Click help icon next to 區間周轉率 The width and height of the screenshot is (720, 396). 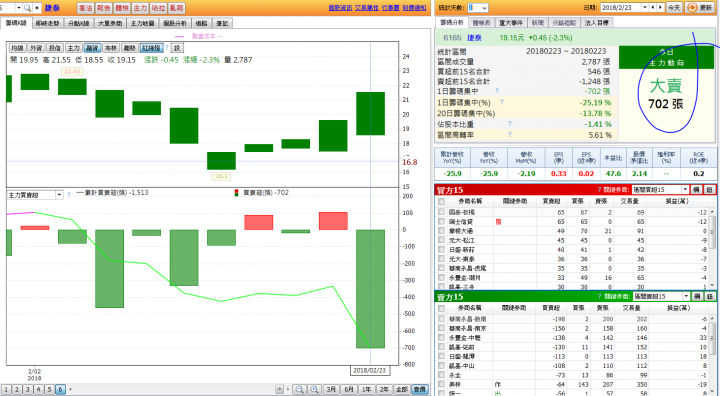click(x=510, y=134)
